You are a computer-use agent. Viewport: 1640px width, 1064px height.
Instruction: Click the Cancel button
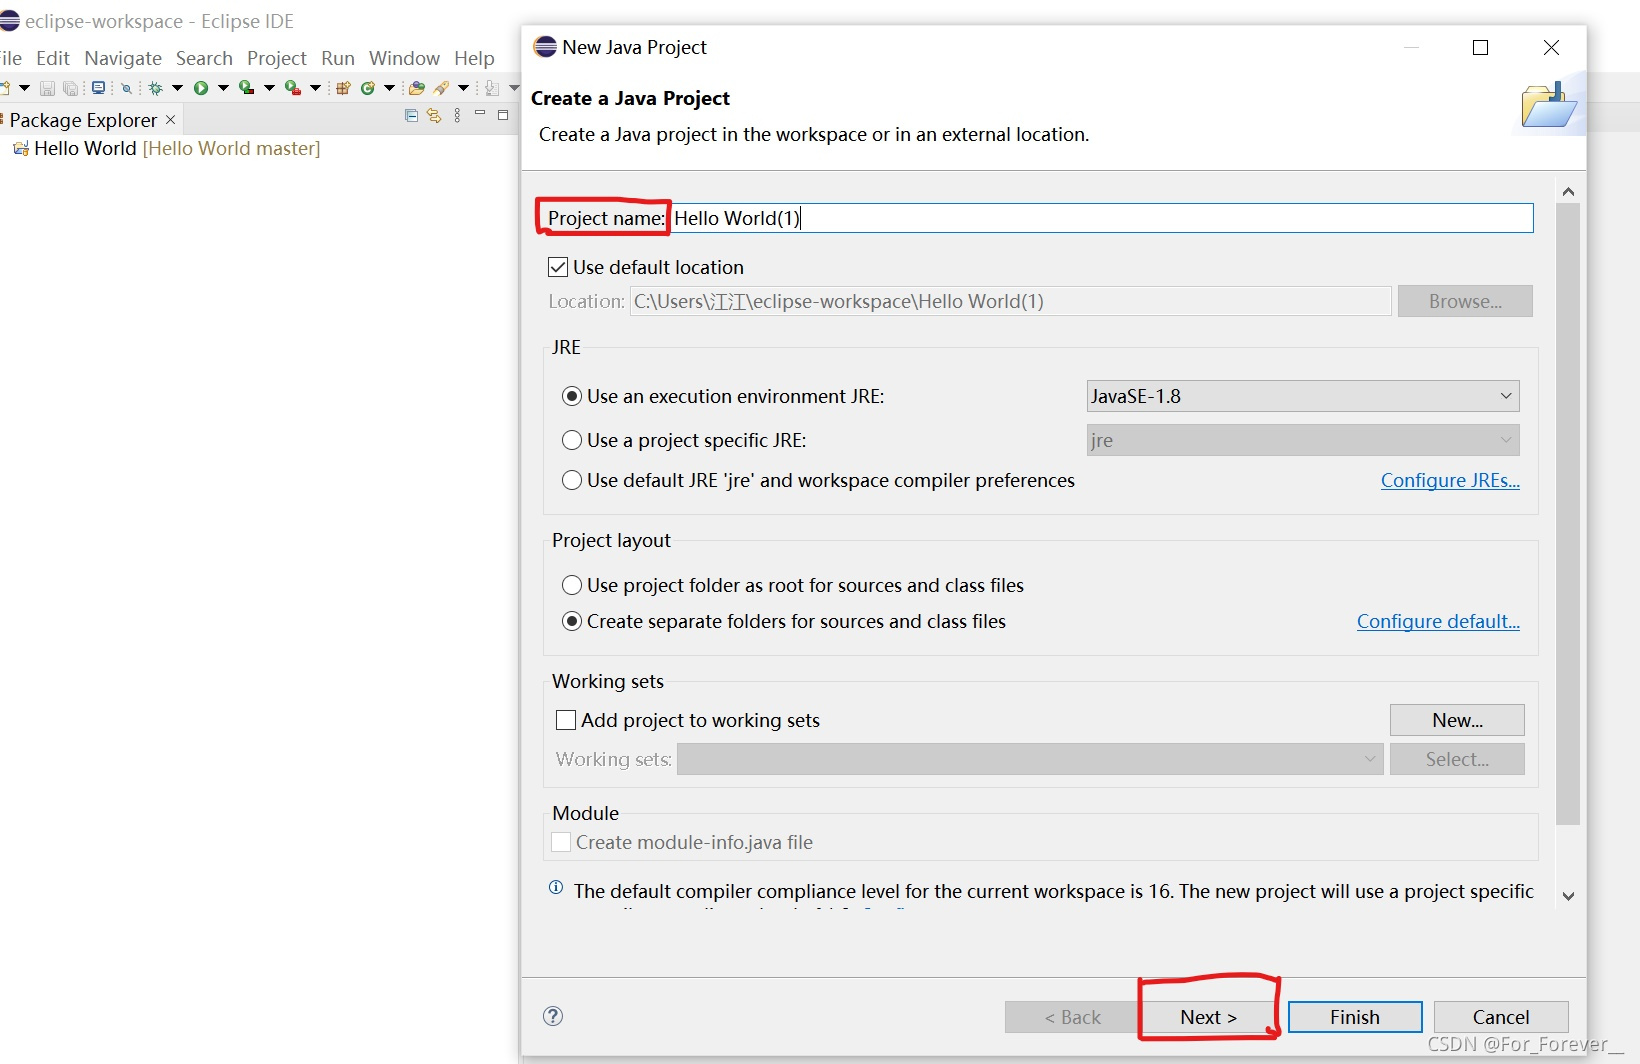tap(1501, 1017)
